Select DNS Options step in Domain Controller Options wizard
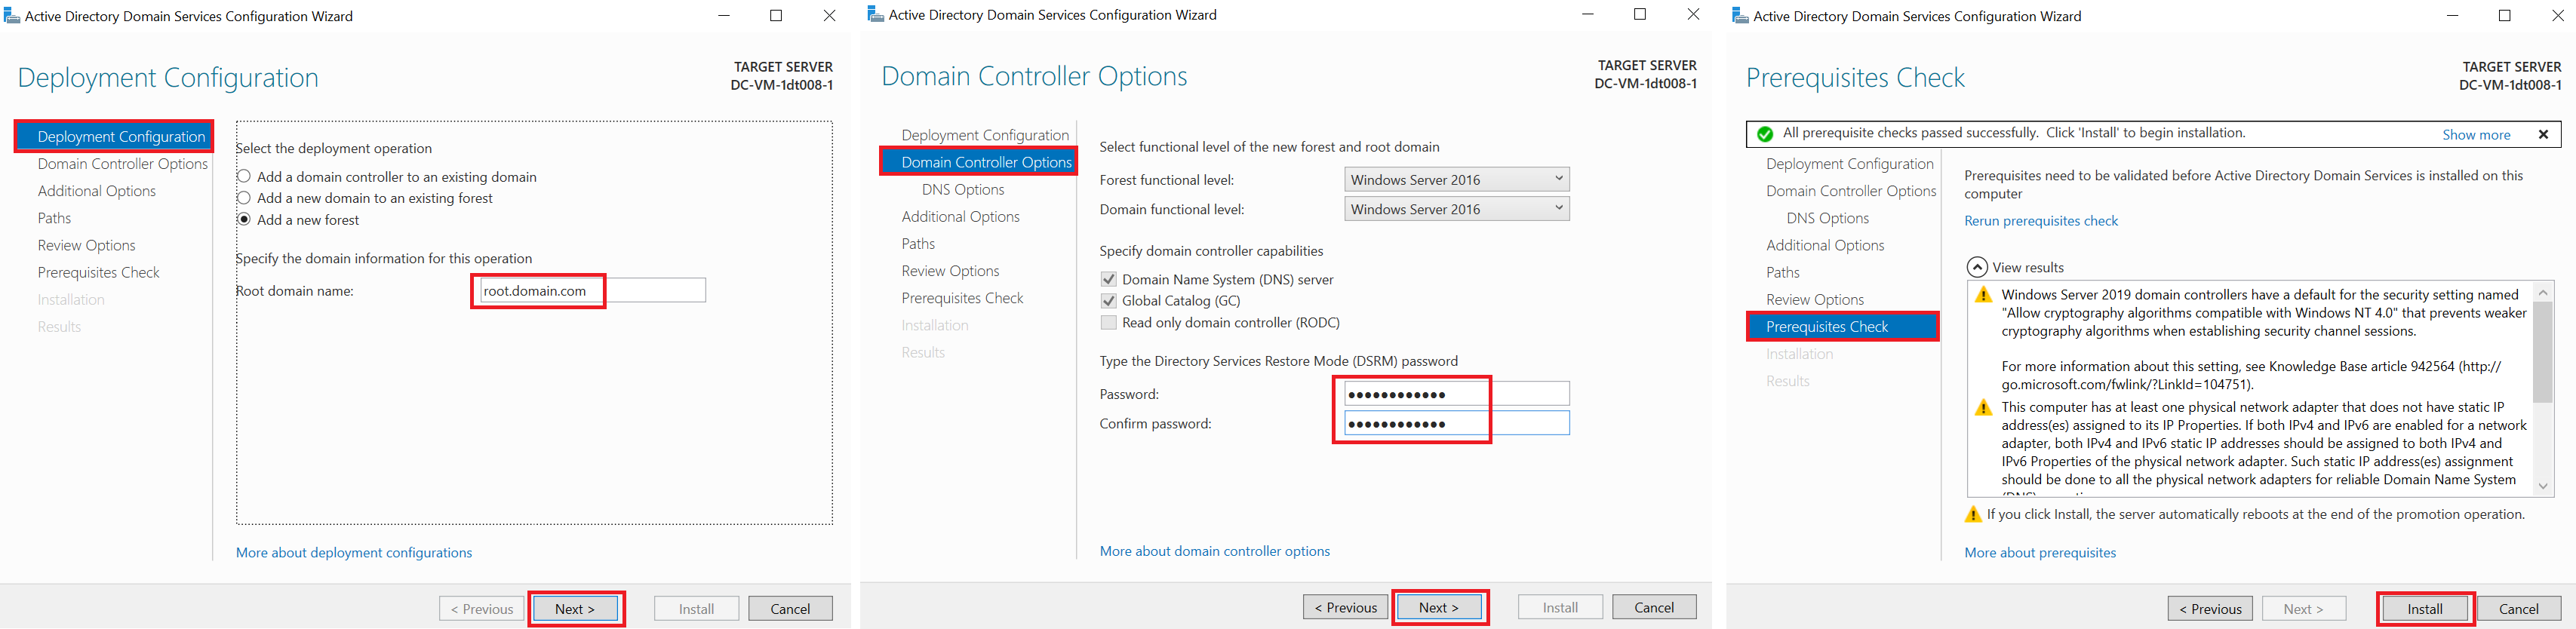 pos(963,189)
